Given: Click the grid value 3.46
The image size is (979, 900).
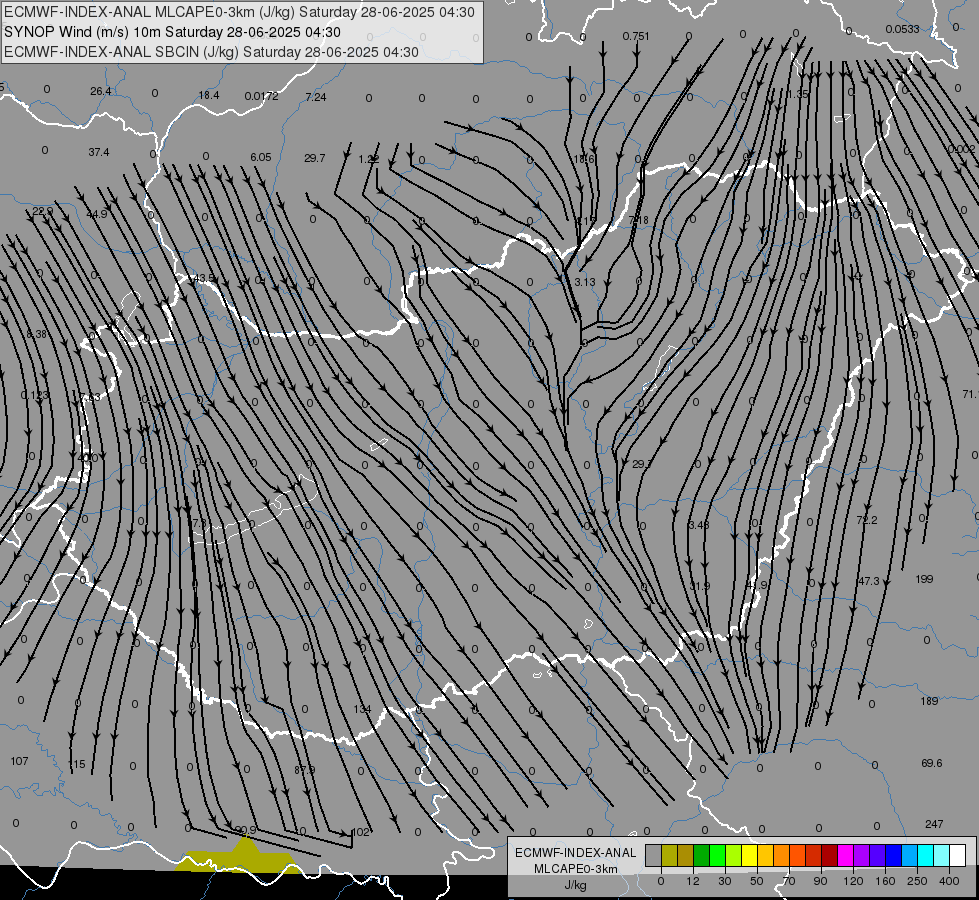Looking at the screenshot, I should [x=699, y=525].
